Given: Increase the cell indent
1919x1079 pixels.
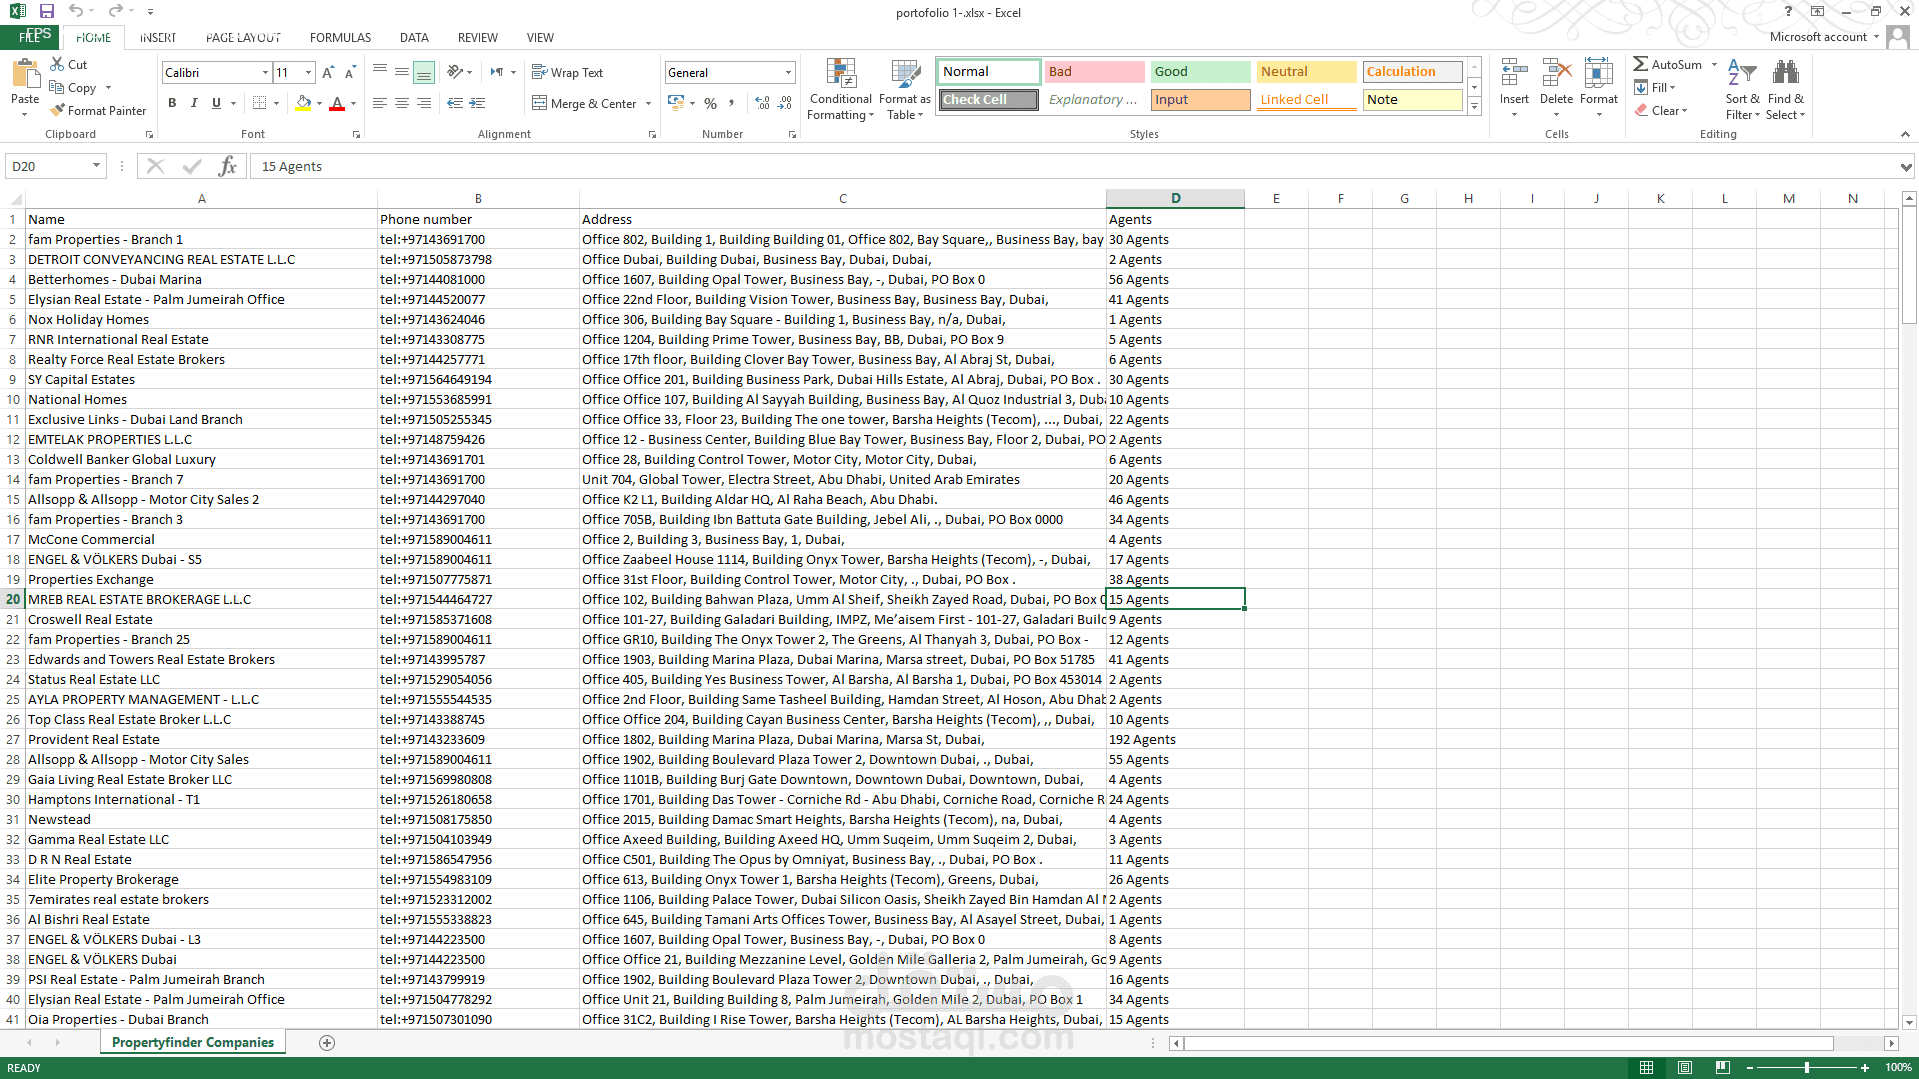Looking at the screenshot, I should 477,103.
